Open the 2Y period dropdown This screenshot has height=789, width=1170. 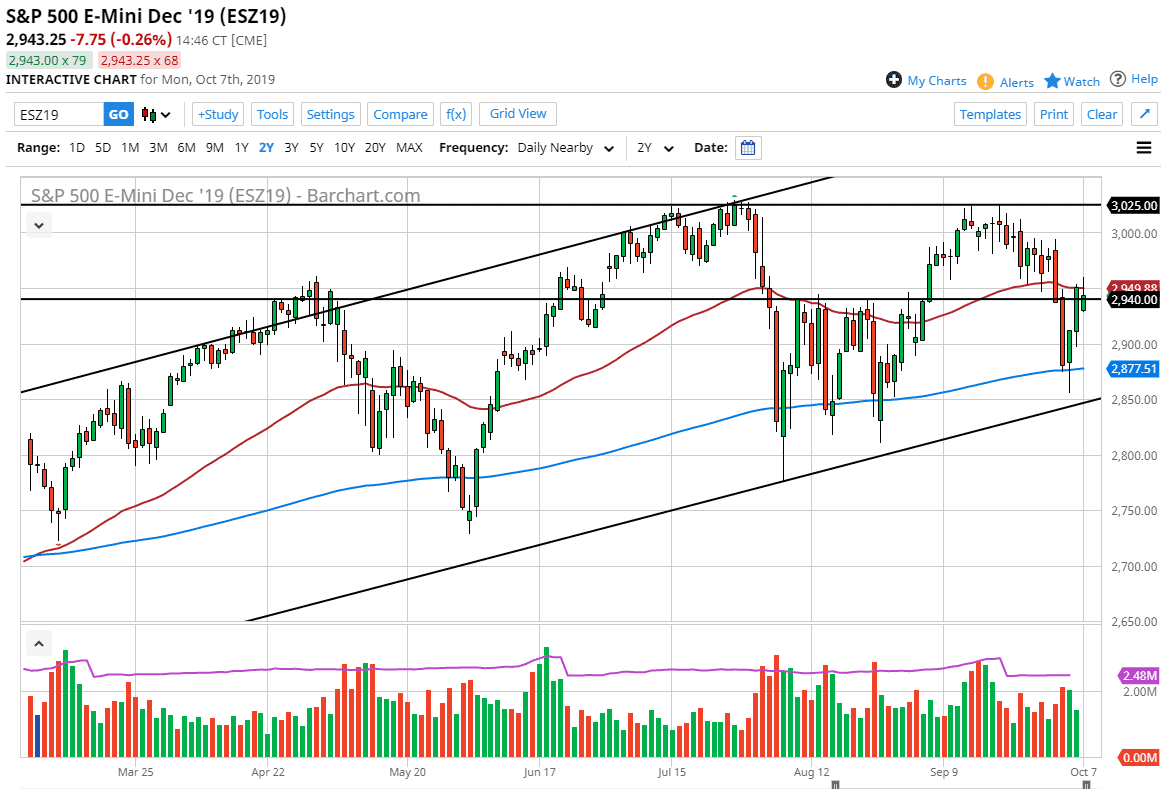(655, 147)
